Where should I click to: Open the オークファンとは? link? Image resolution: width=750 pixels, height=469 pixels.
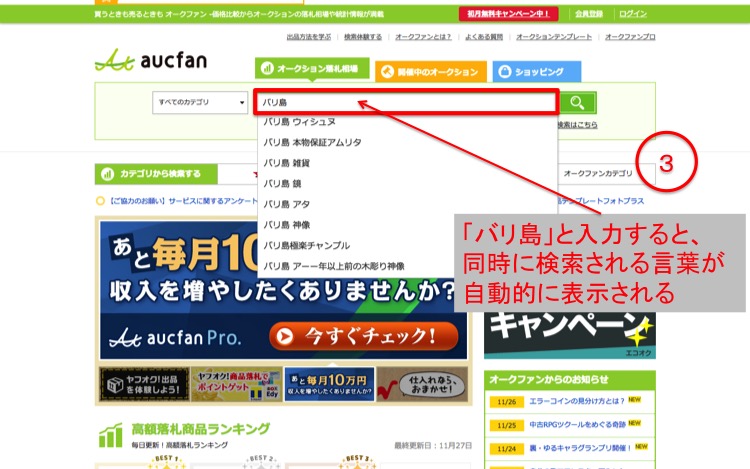coord(423,37)
